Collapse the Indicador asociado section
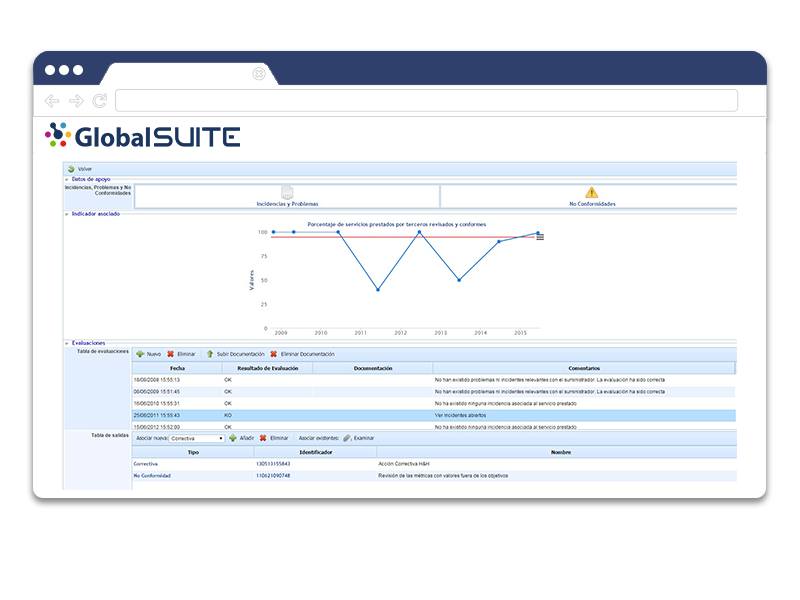Viewport: 800px width, 600px height. (67, 213)
